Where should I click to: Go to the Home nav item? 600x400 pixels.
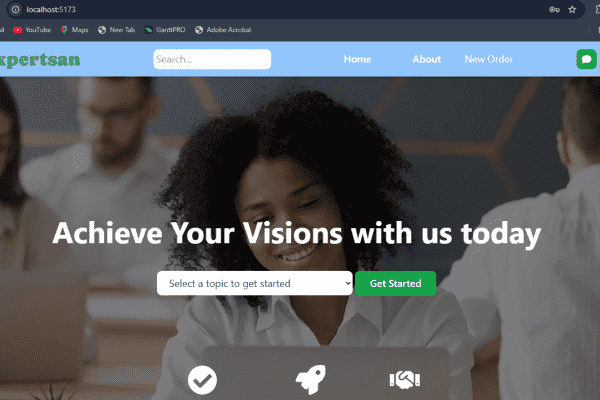(357, 59)
